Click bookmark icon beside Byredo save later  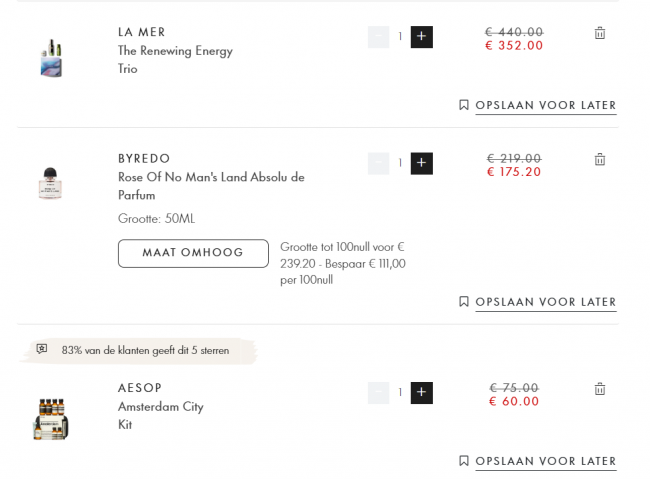tap(464, 302)
